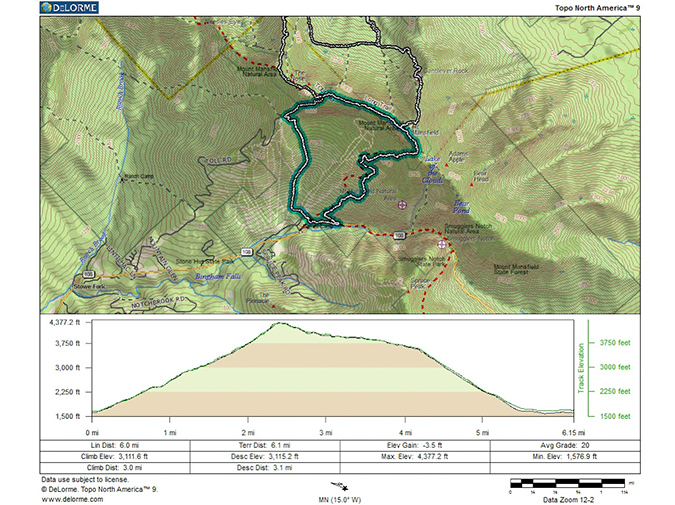Click the Max. Elev. 4,377.2 ft cell
Image resolution: width=675 pixels, height=505 pixels.
pos(415,456)
